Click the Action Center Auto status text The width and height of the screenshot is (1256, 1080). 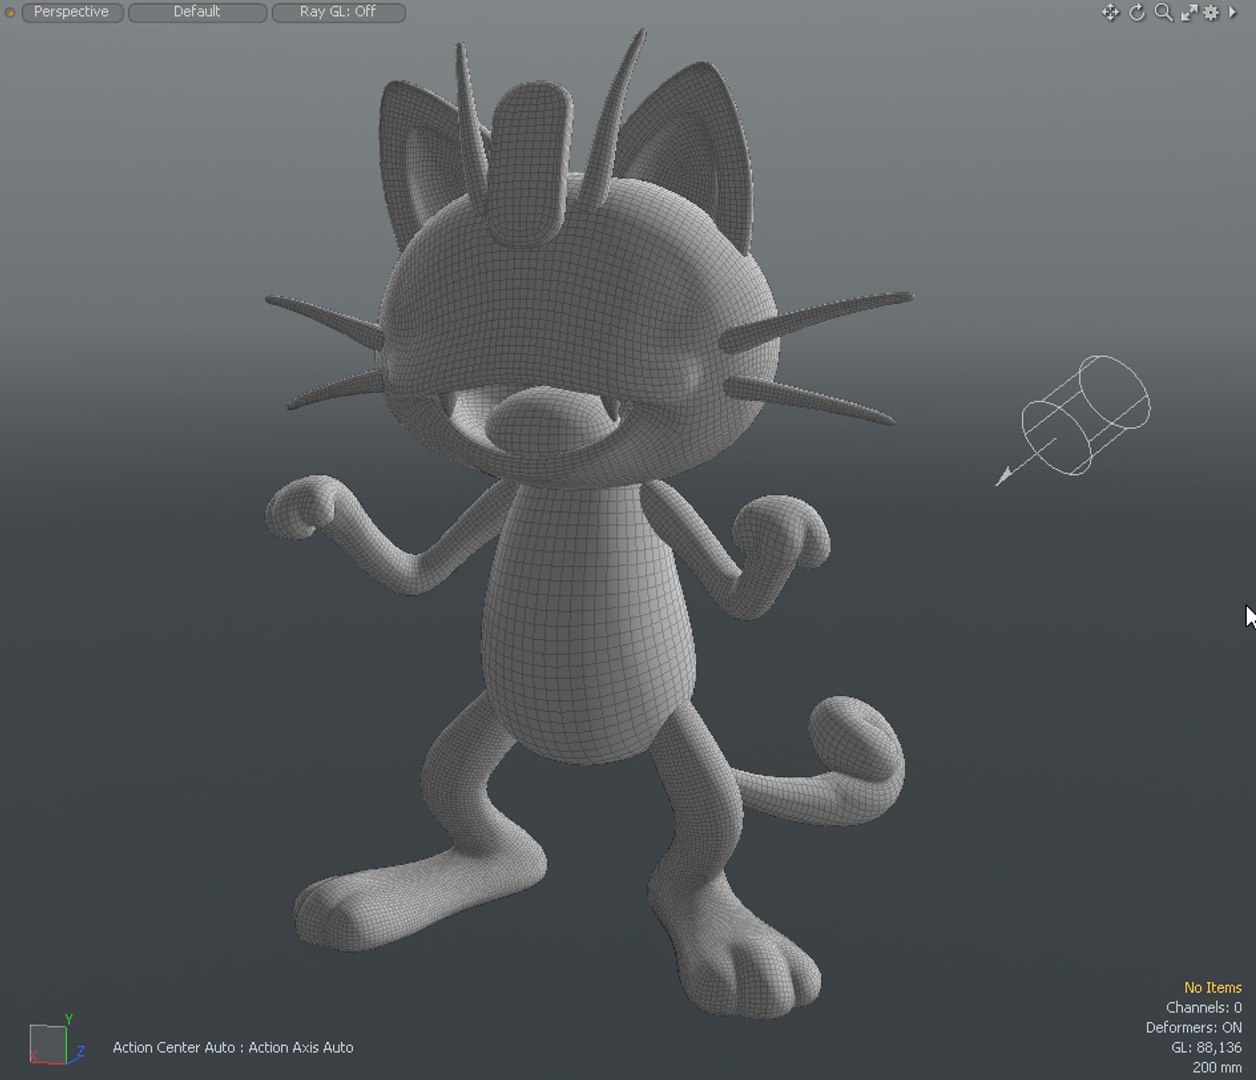233,1047
